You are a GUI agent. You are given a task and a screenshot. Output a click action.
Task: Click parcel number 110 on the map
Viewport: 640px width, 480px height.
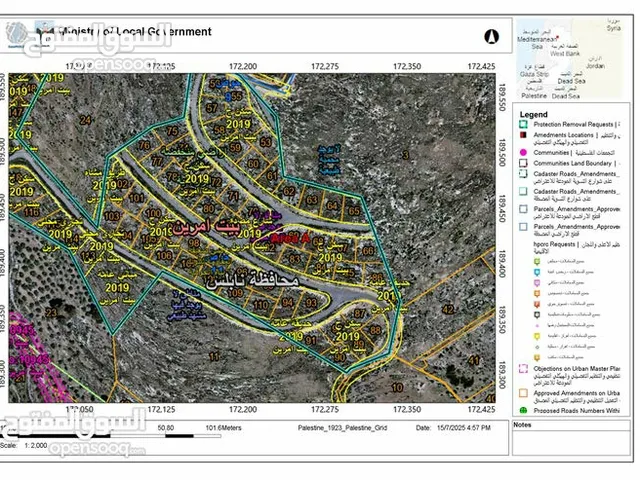click(260, 304)
